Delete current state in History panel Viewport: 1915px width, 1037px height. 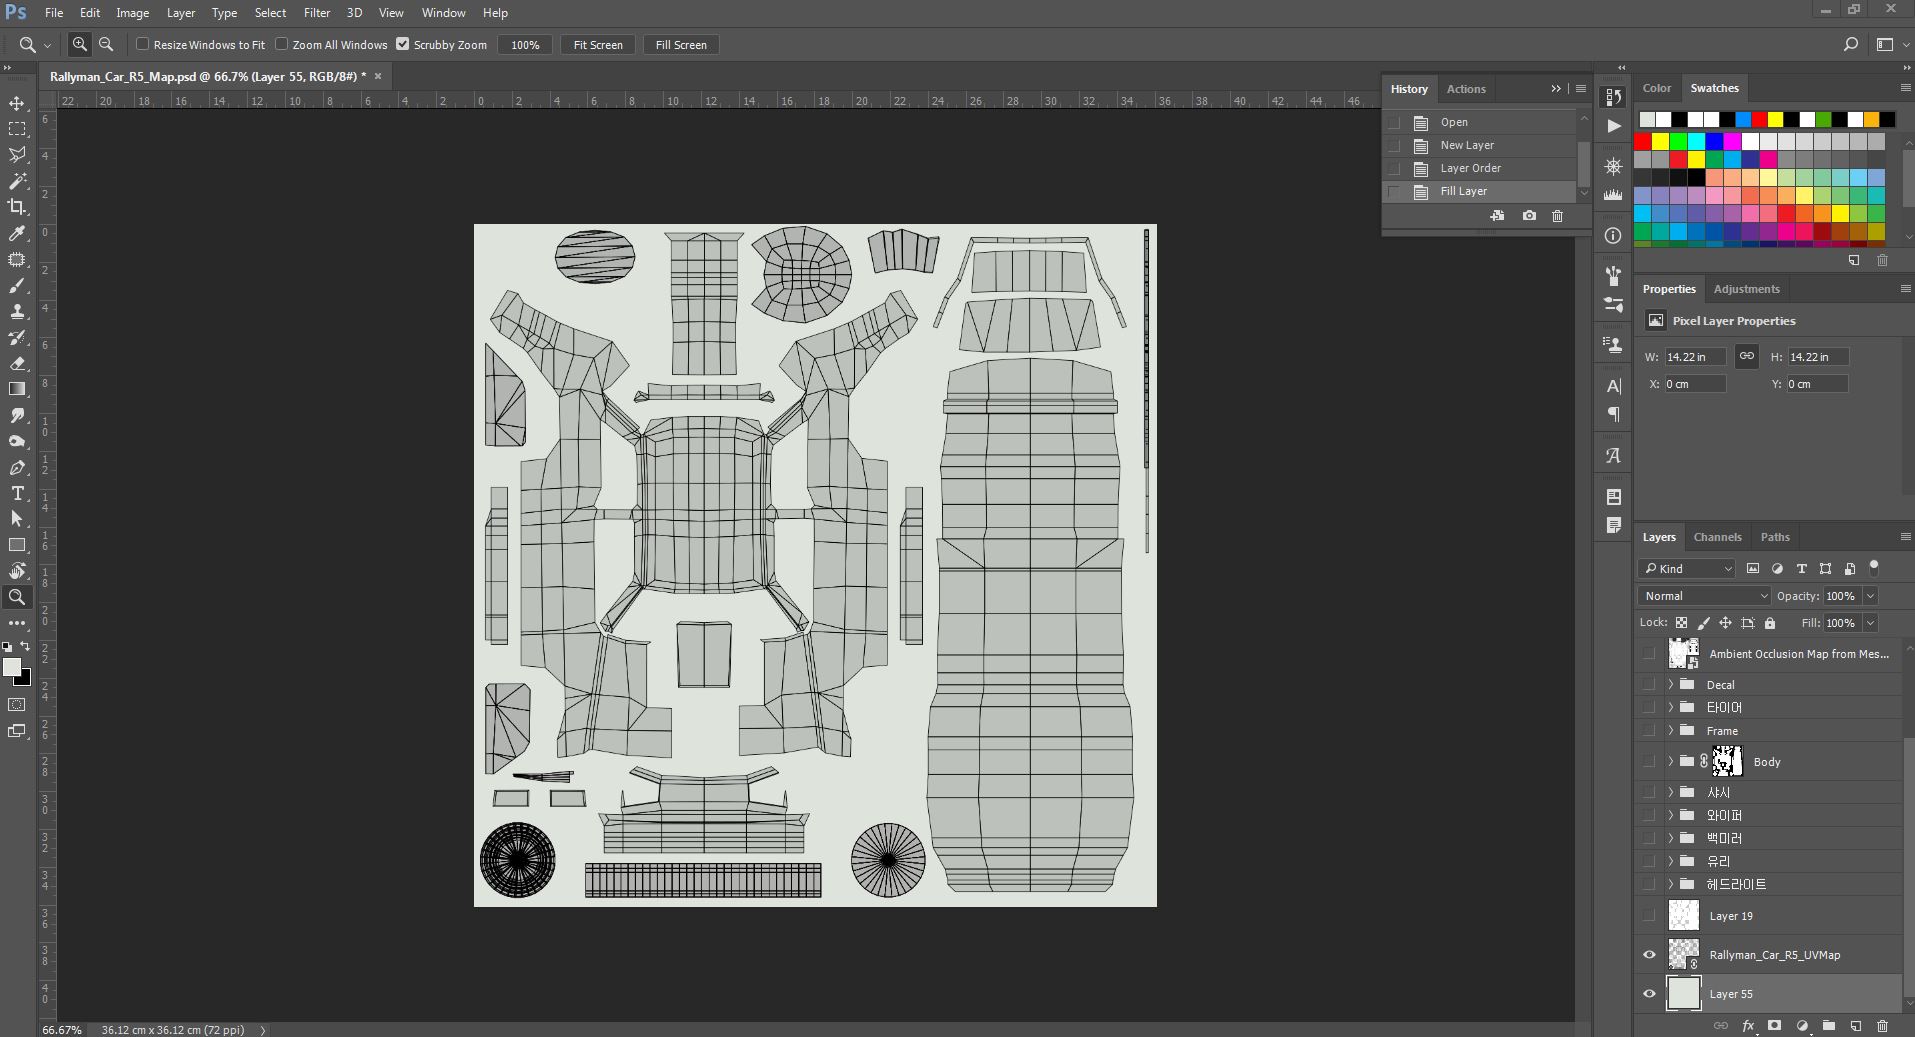tap(1557, 216)
